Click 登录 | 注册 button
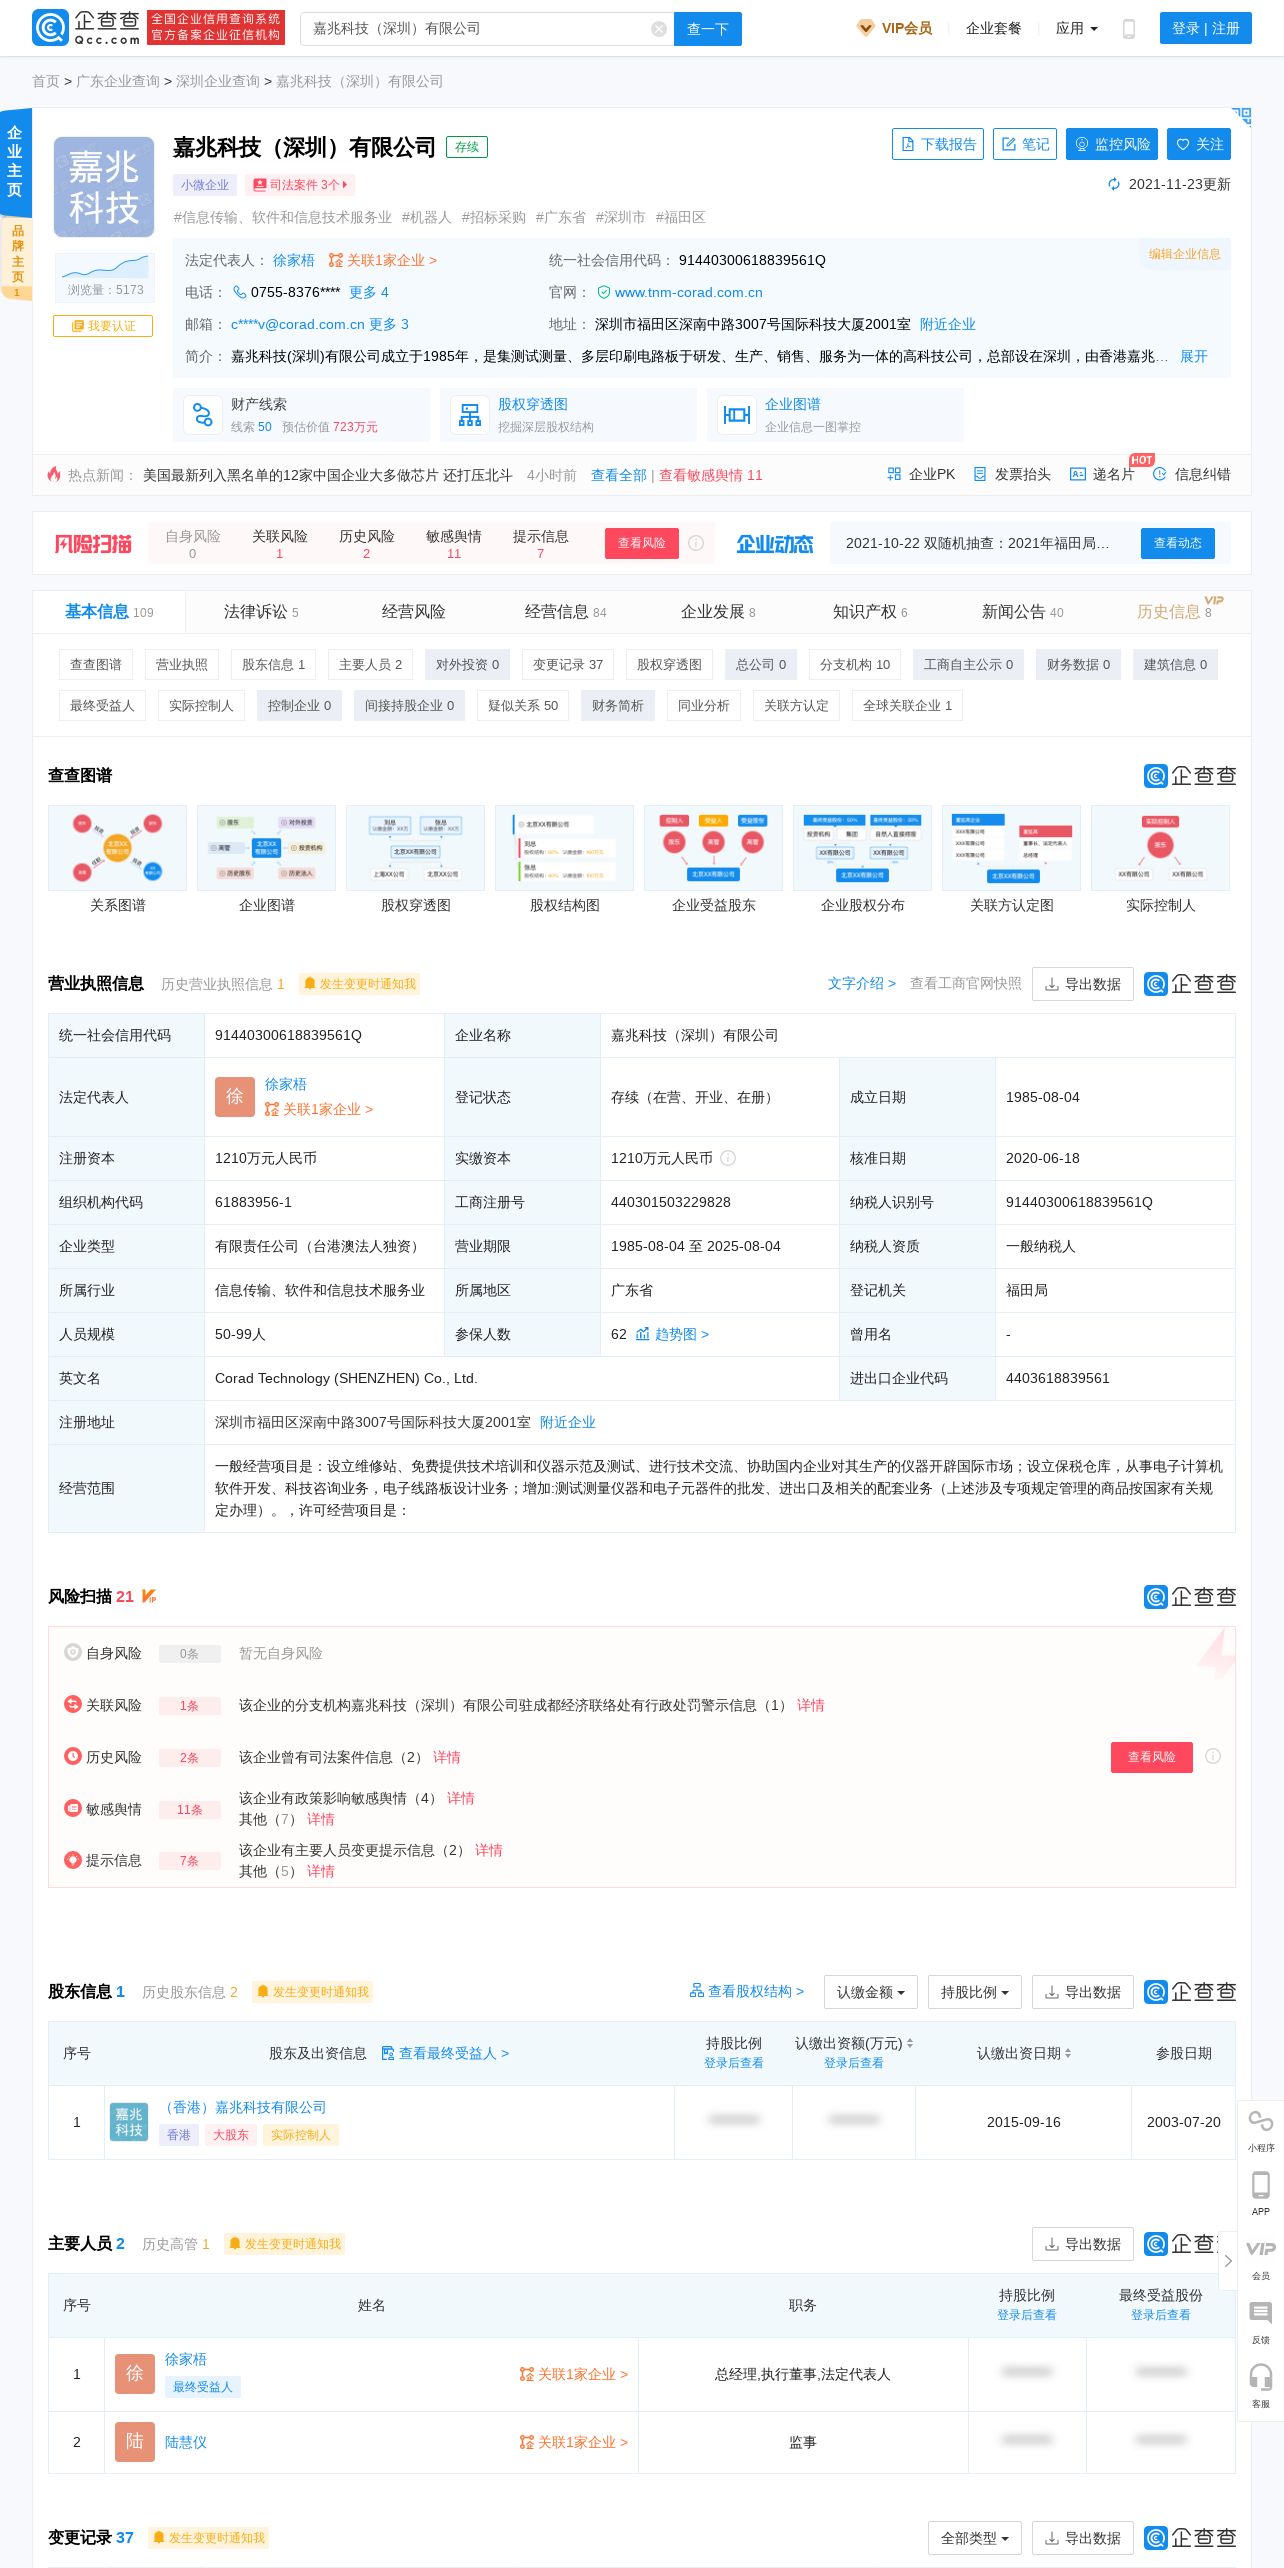Image resolution: width=1284 pixels, height=2568 pixels. click(1206, 29)
